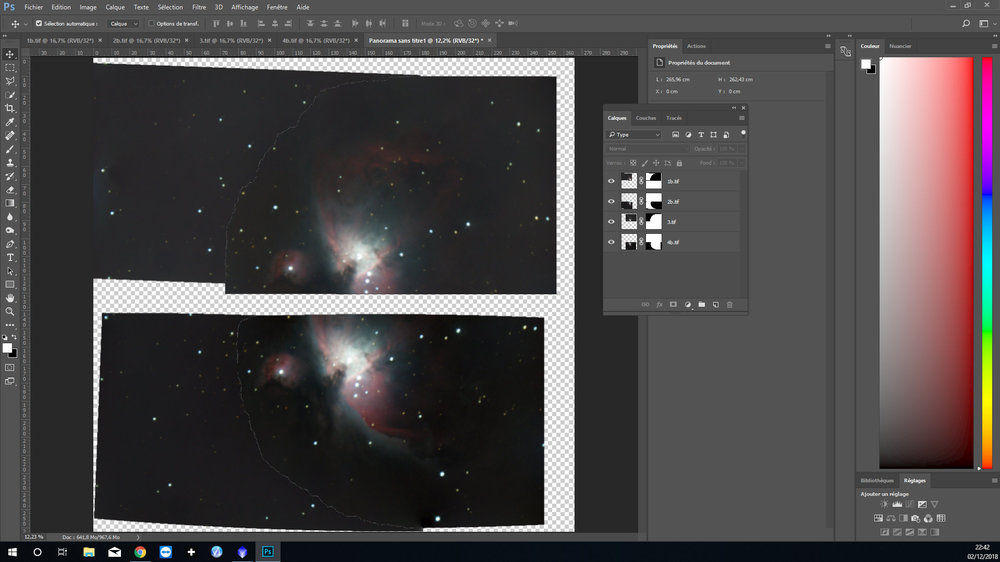Switch to the Bibliothèques tab

click(x=877, y=480)
